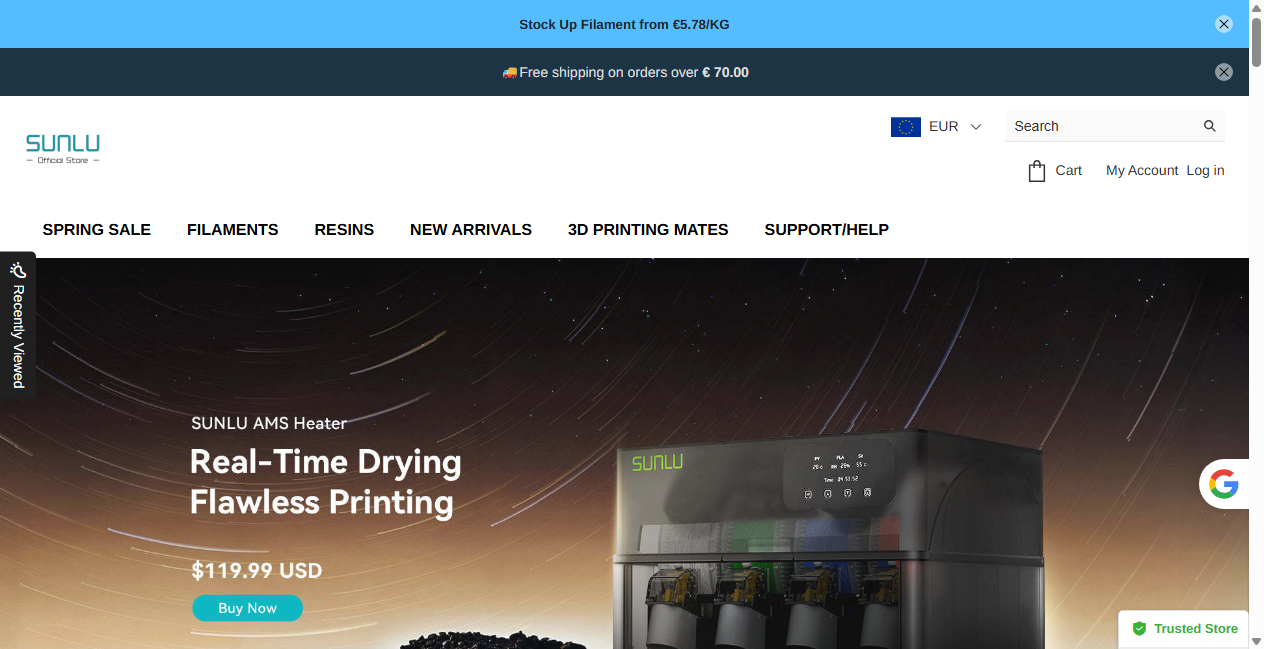This screenshot has height=649, width=1264.
Task: Open the 3D PRINTING MATES menu
Action: pos(648,230)
